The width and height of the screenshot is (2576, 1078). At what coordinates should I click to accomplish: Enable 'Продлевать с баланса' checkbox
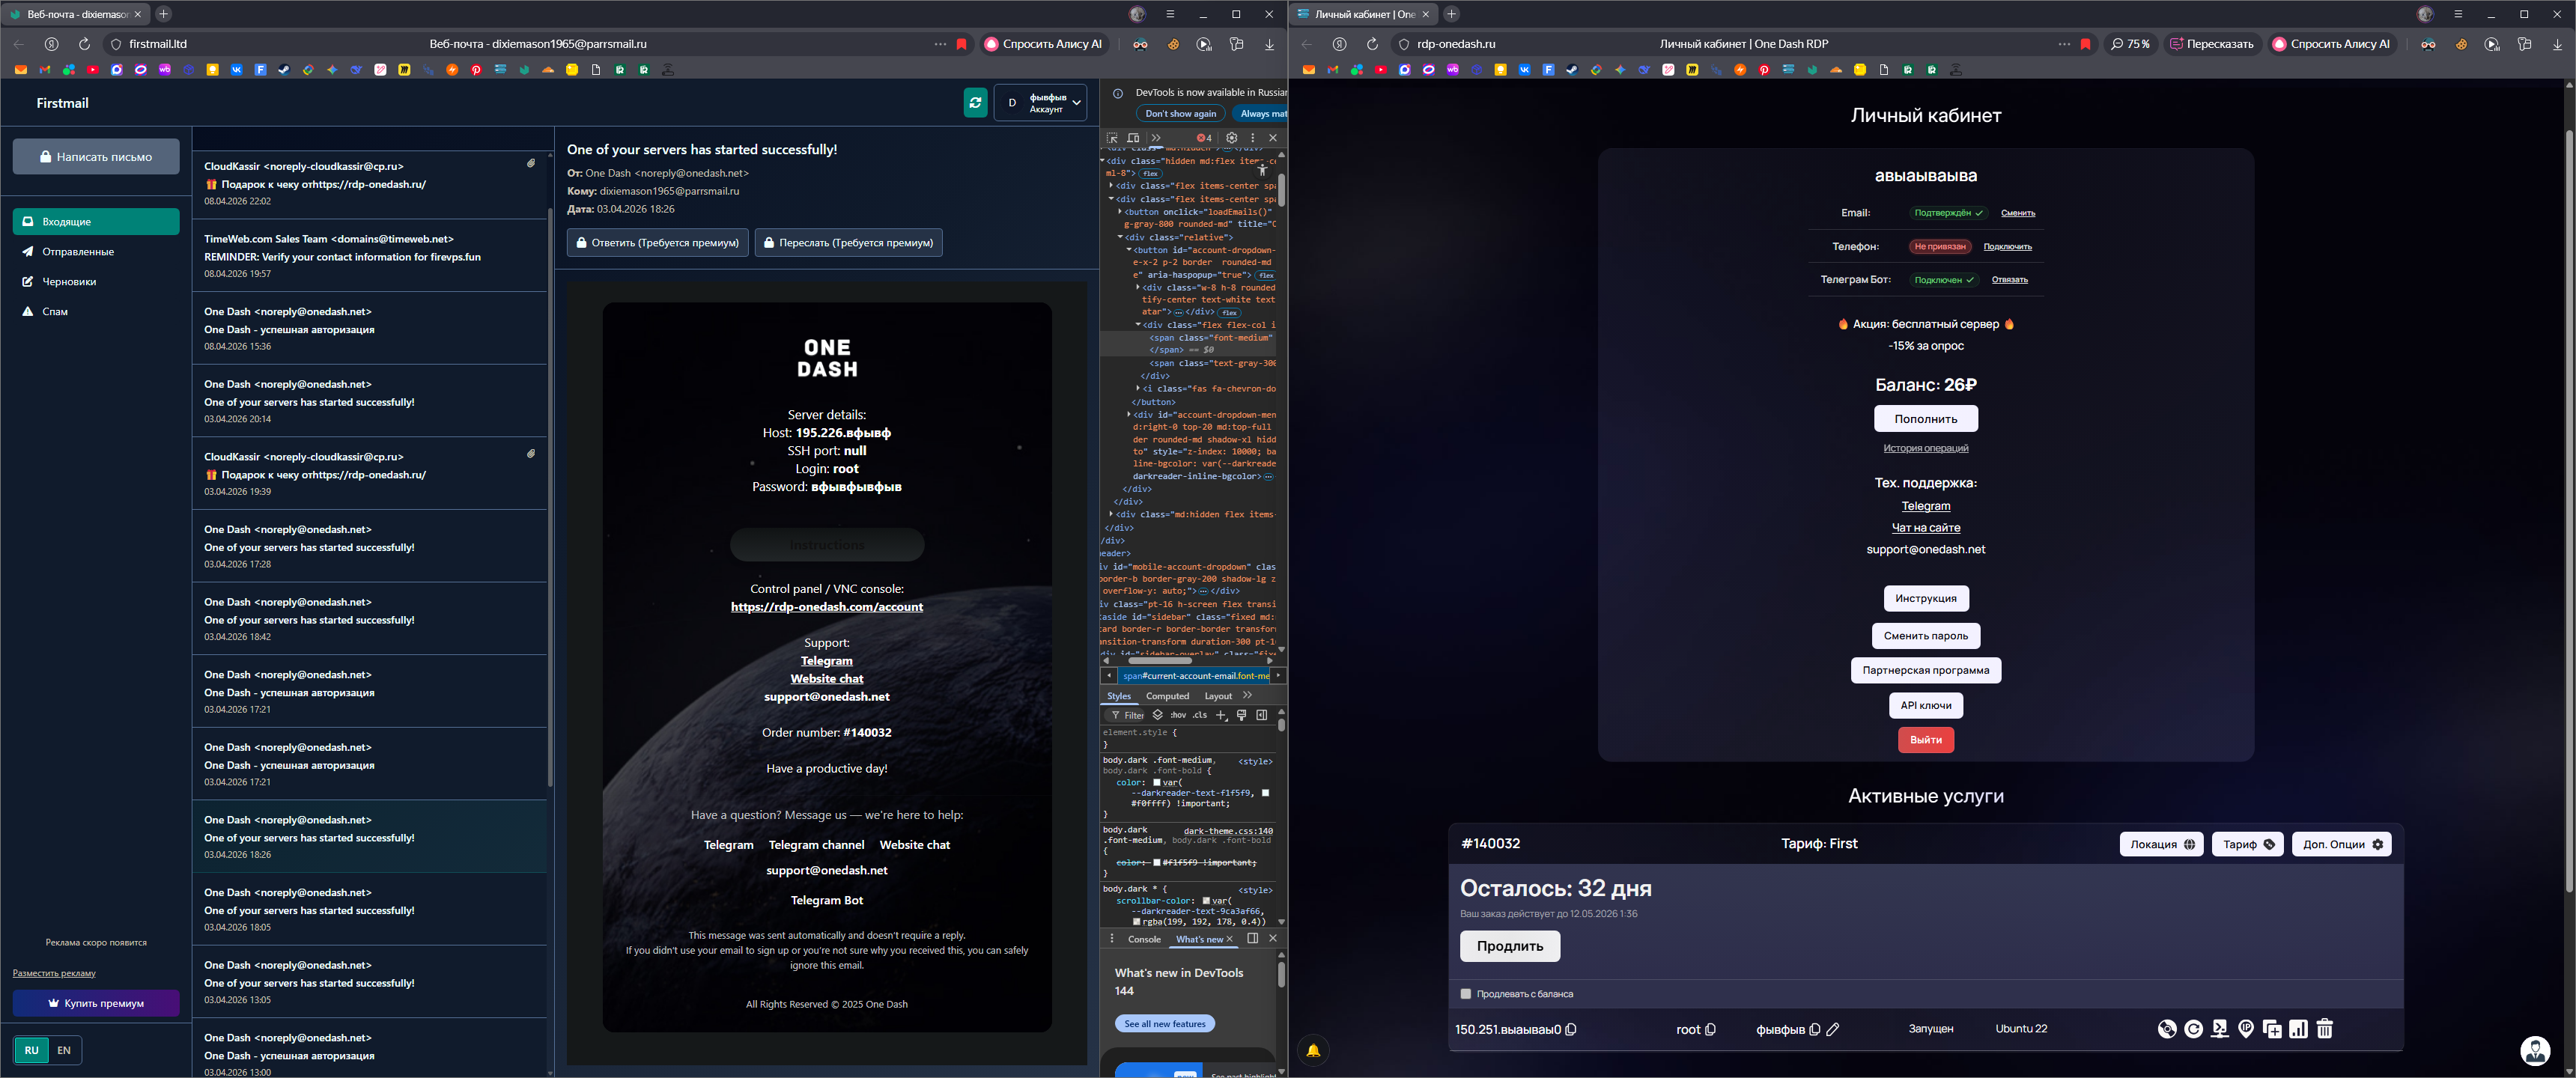1466,994
